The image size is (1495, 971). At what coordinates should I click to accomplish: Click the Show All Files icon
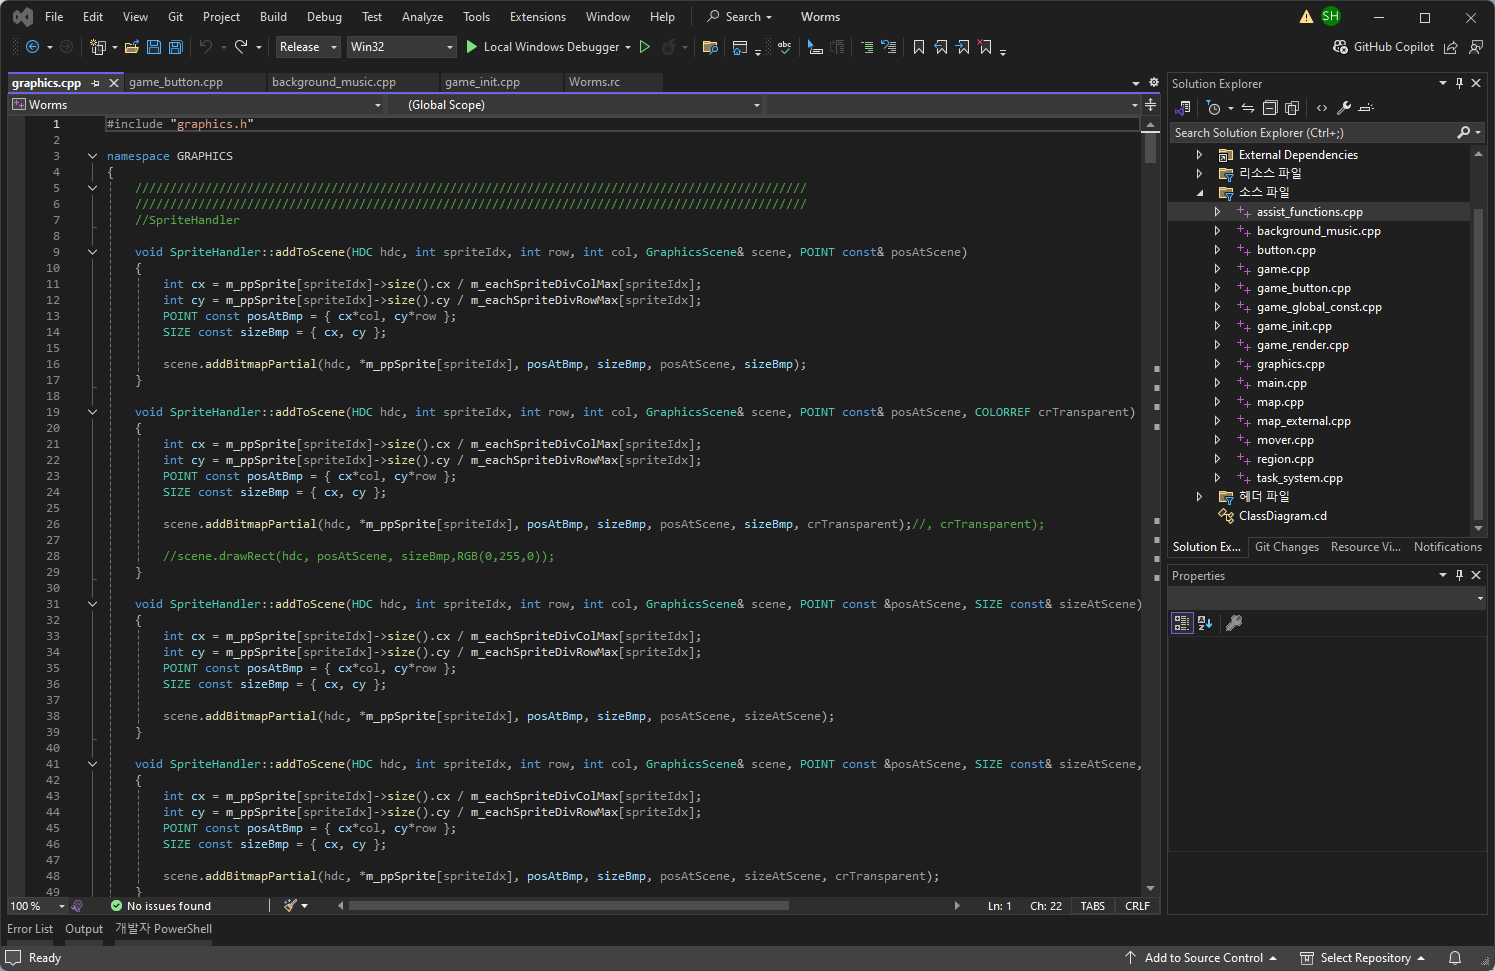point(1292,108)
